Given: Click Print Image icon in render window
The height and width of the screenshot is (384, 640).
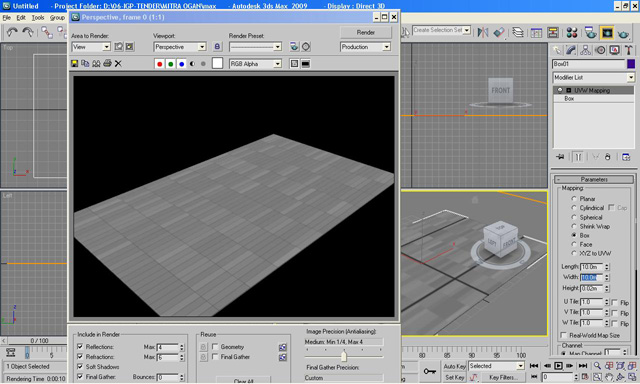Looking at the screenshot, I should coord(107,63).
